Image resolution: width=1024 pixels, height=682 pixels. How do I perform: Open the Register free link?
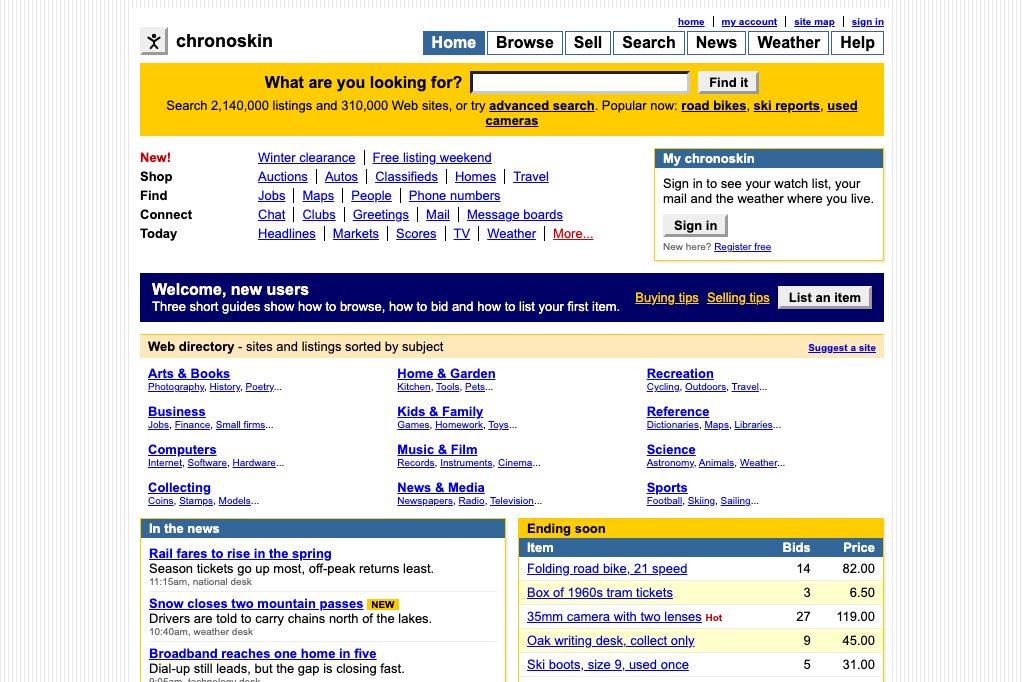(x=743, y=247)
